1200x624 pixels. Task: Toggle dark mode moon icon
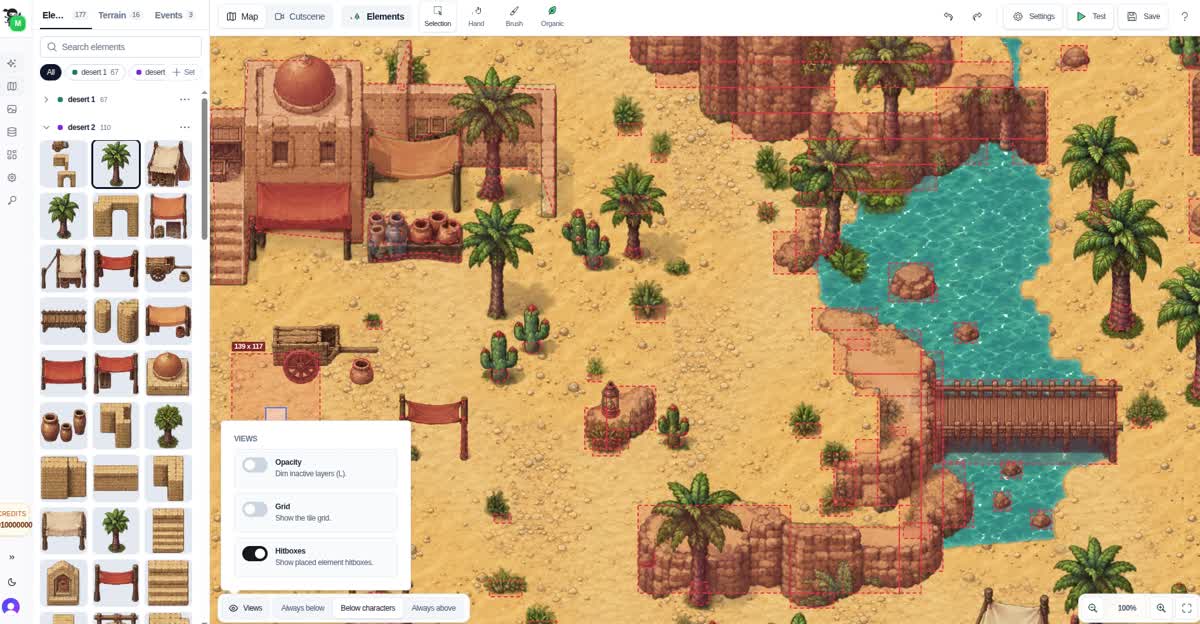tap(12, 582)
